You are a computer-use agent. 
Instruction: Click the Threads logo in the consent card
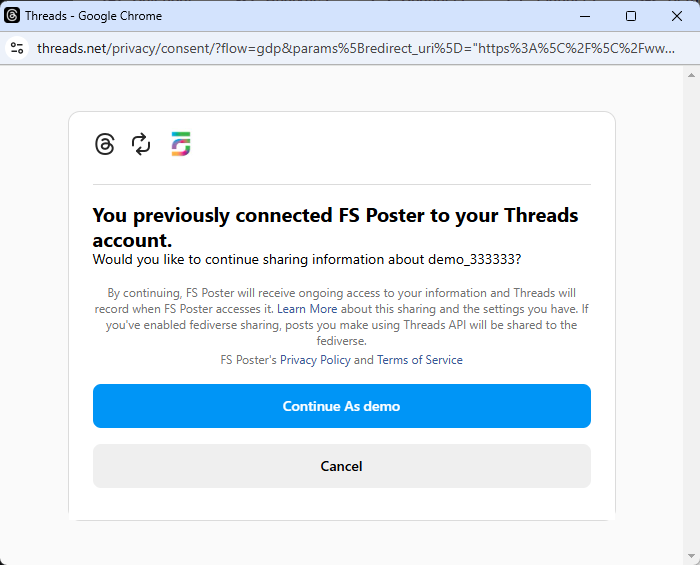105,144
